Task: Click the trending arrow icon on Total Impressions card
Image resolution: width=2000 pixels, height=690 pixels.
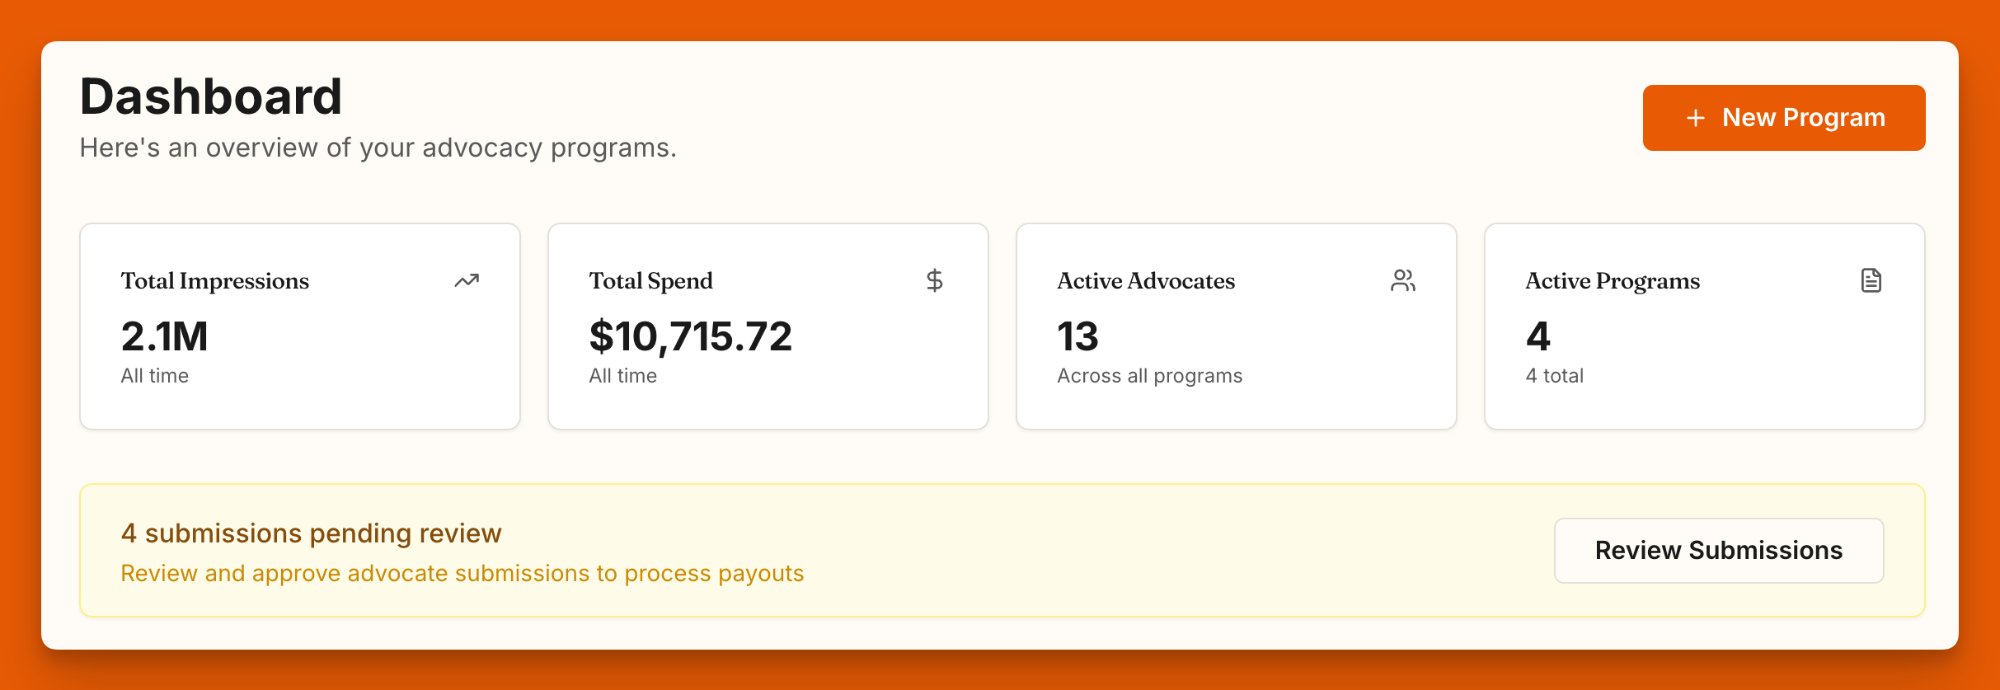Action: pos(467,281)
